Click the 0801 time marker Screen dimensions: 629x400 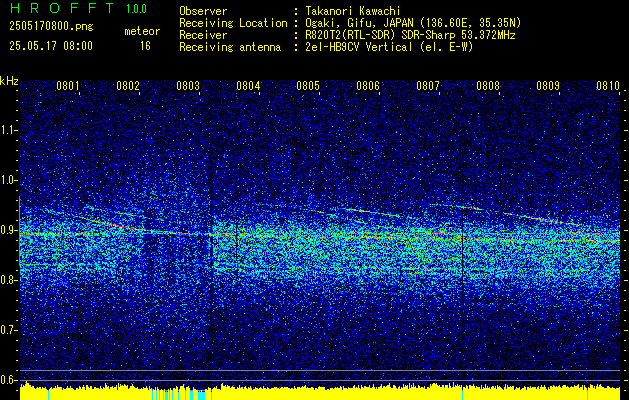(67, 86)
